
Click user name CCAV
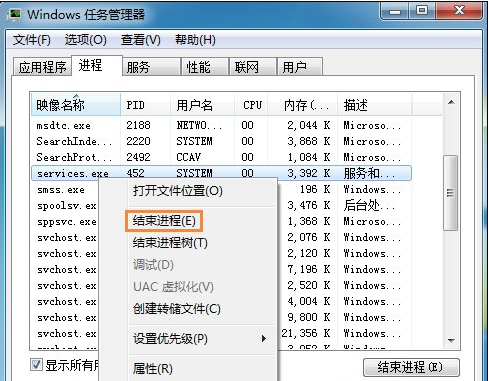tap(189, 157)
